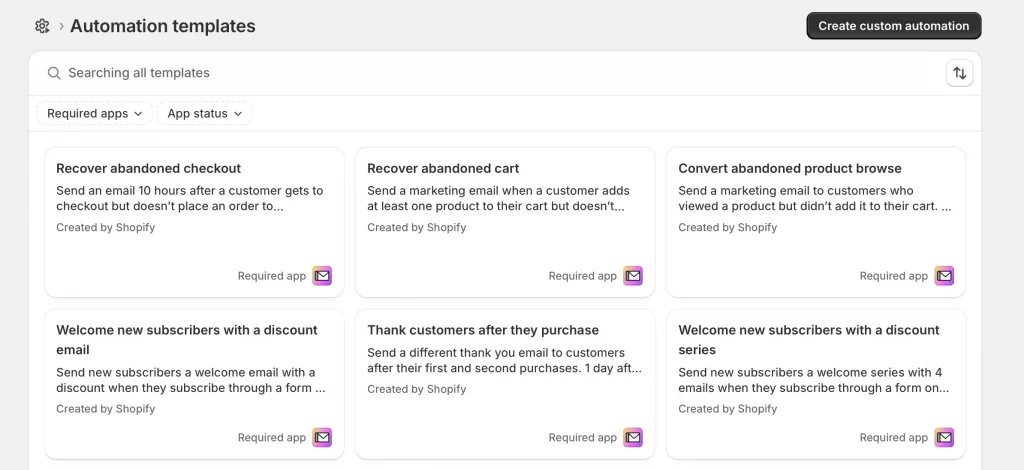Choose Thank customers after they purchase template
Viewport: 1024px width, 470px height.
coord(482,330)
